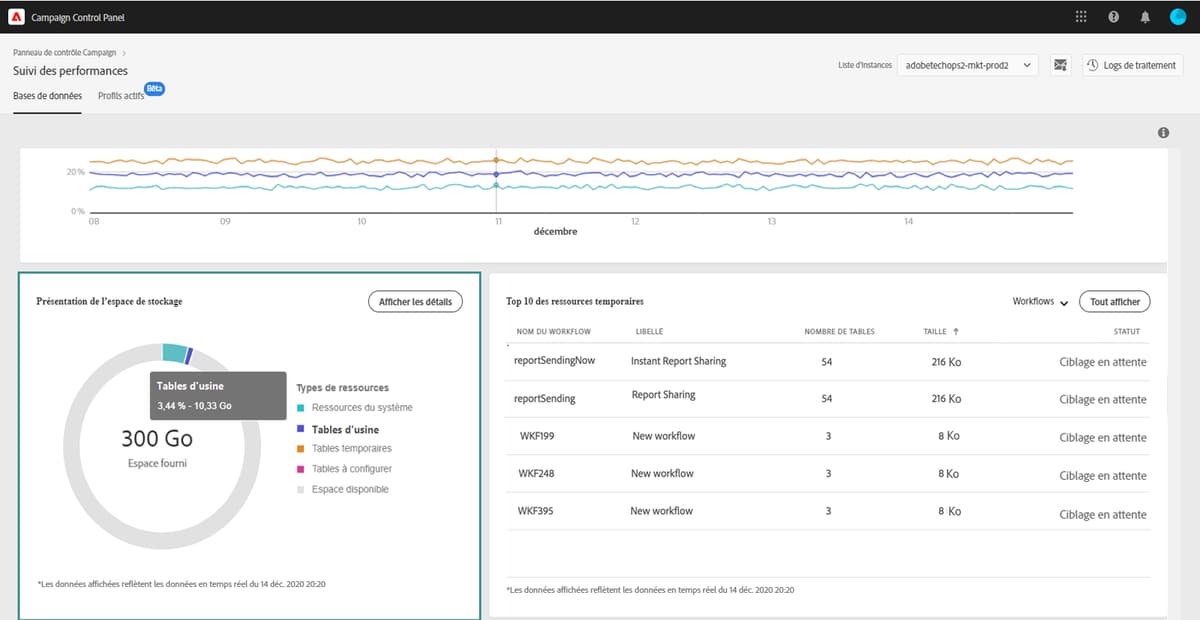
Task: Click the user avatar in top-right corner
Action: pos(1178,16)
